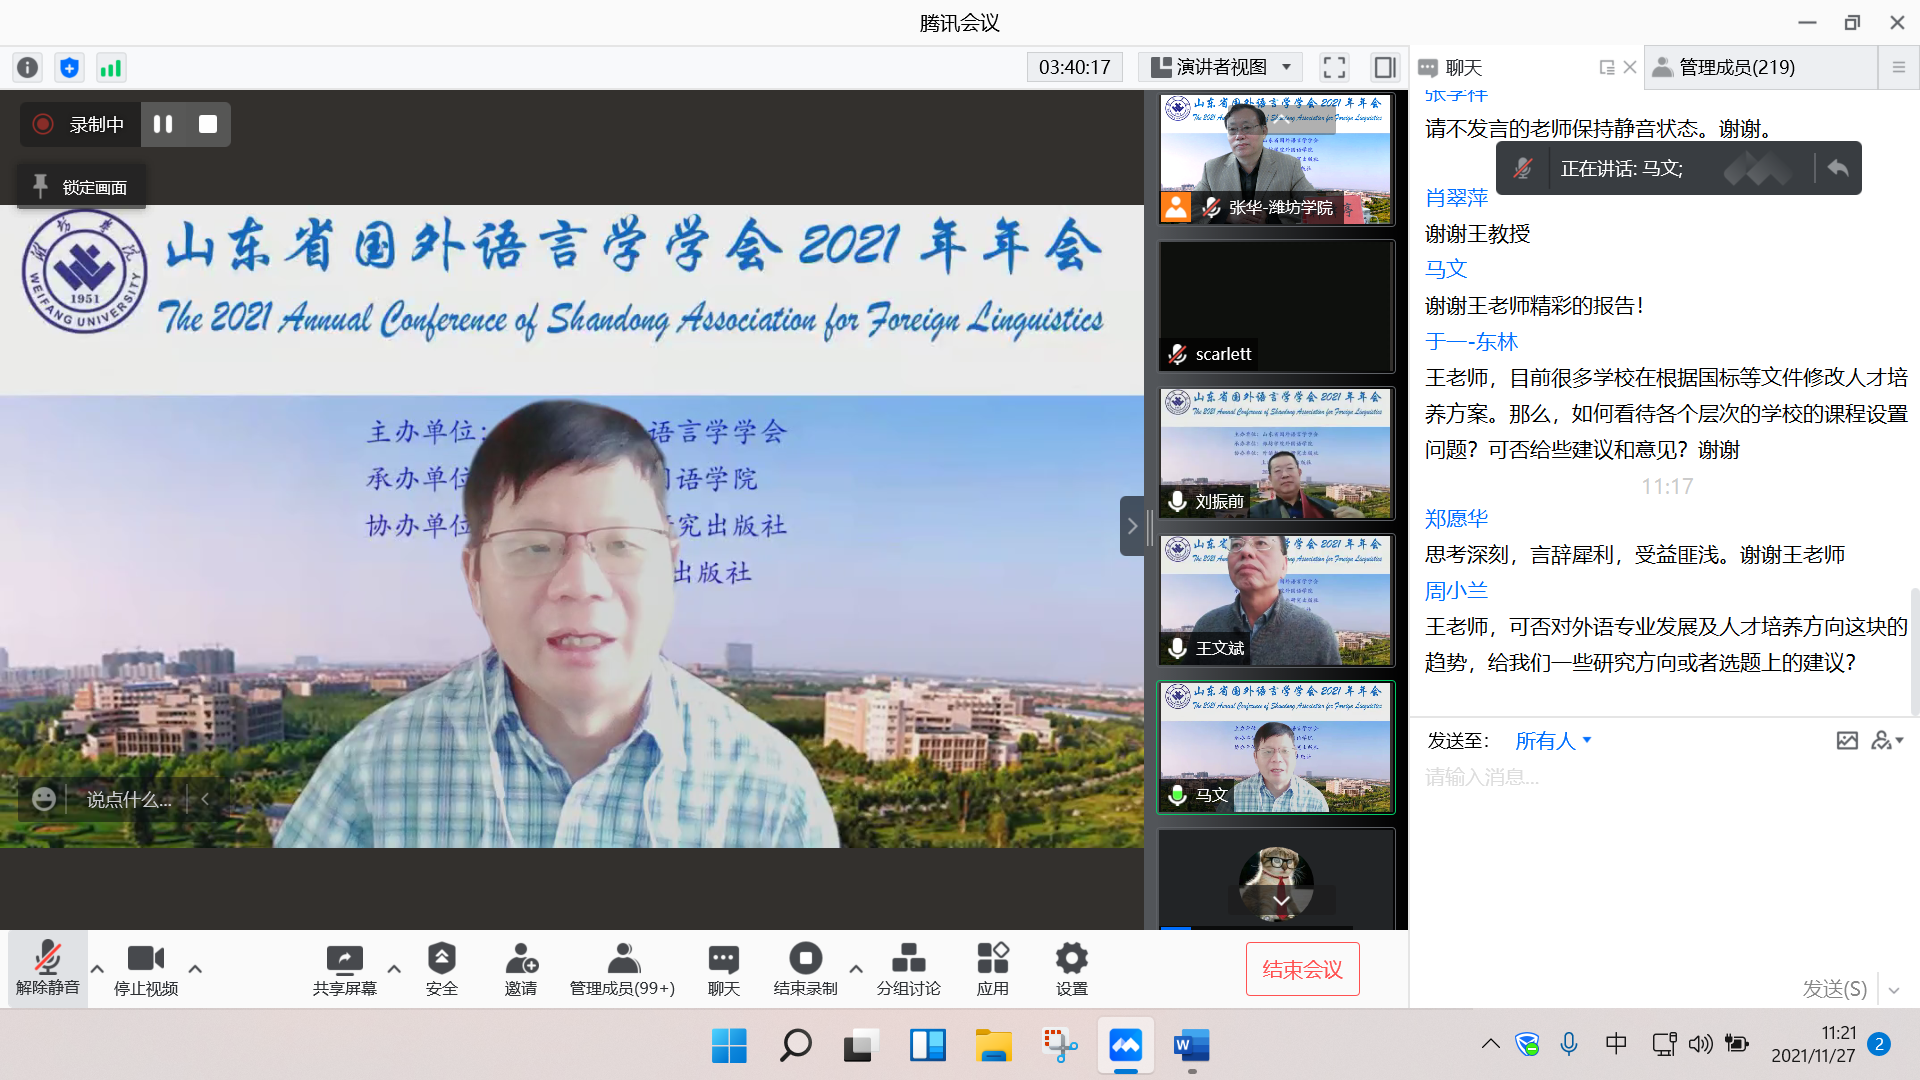The width and height of the screenshot is (1920, 1080).
Task: Check the green network signal icon
Action: click(x=110, y=67)
